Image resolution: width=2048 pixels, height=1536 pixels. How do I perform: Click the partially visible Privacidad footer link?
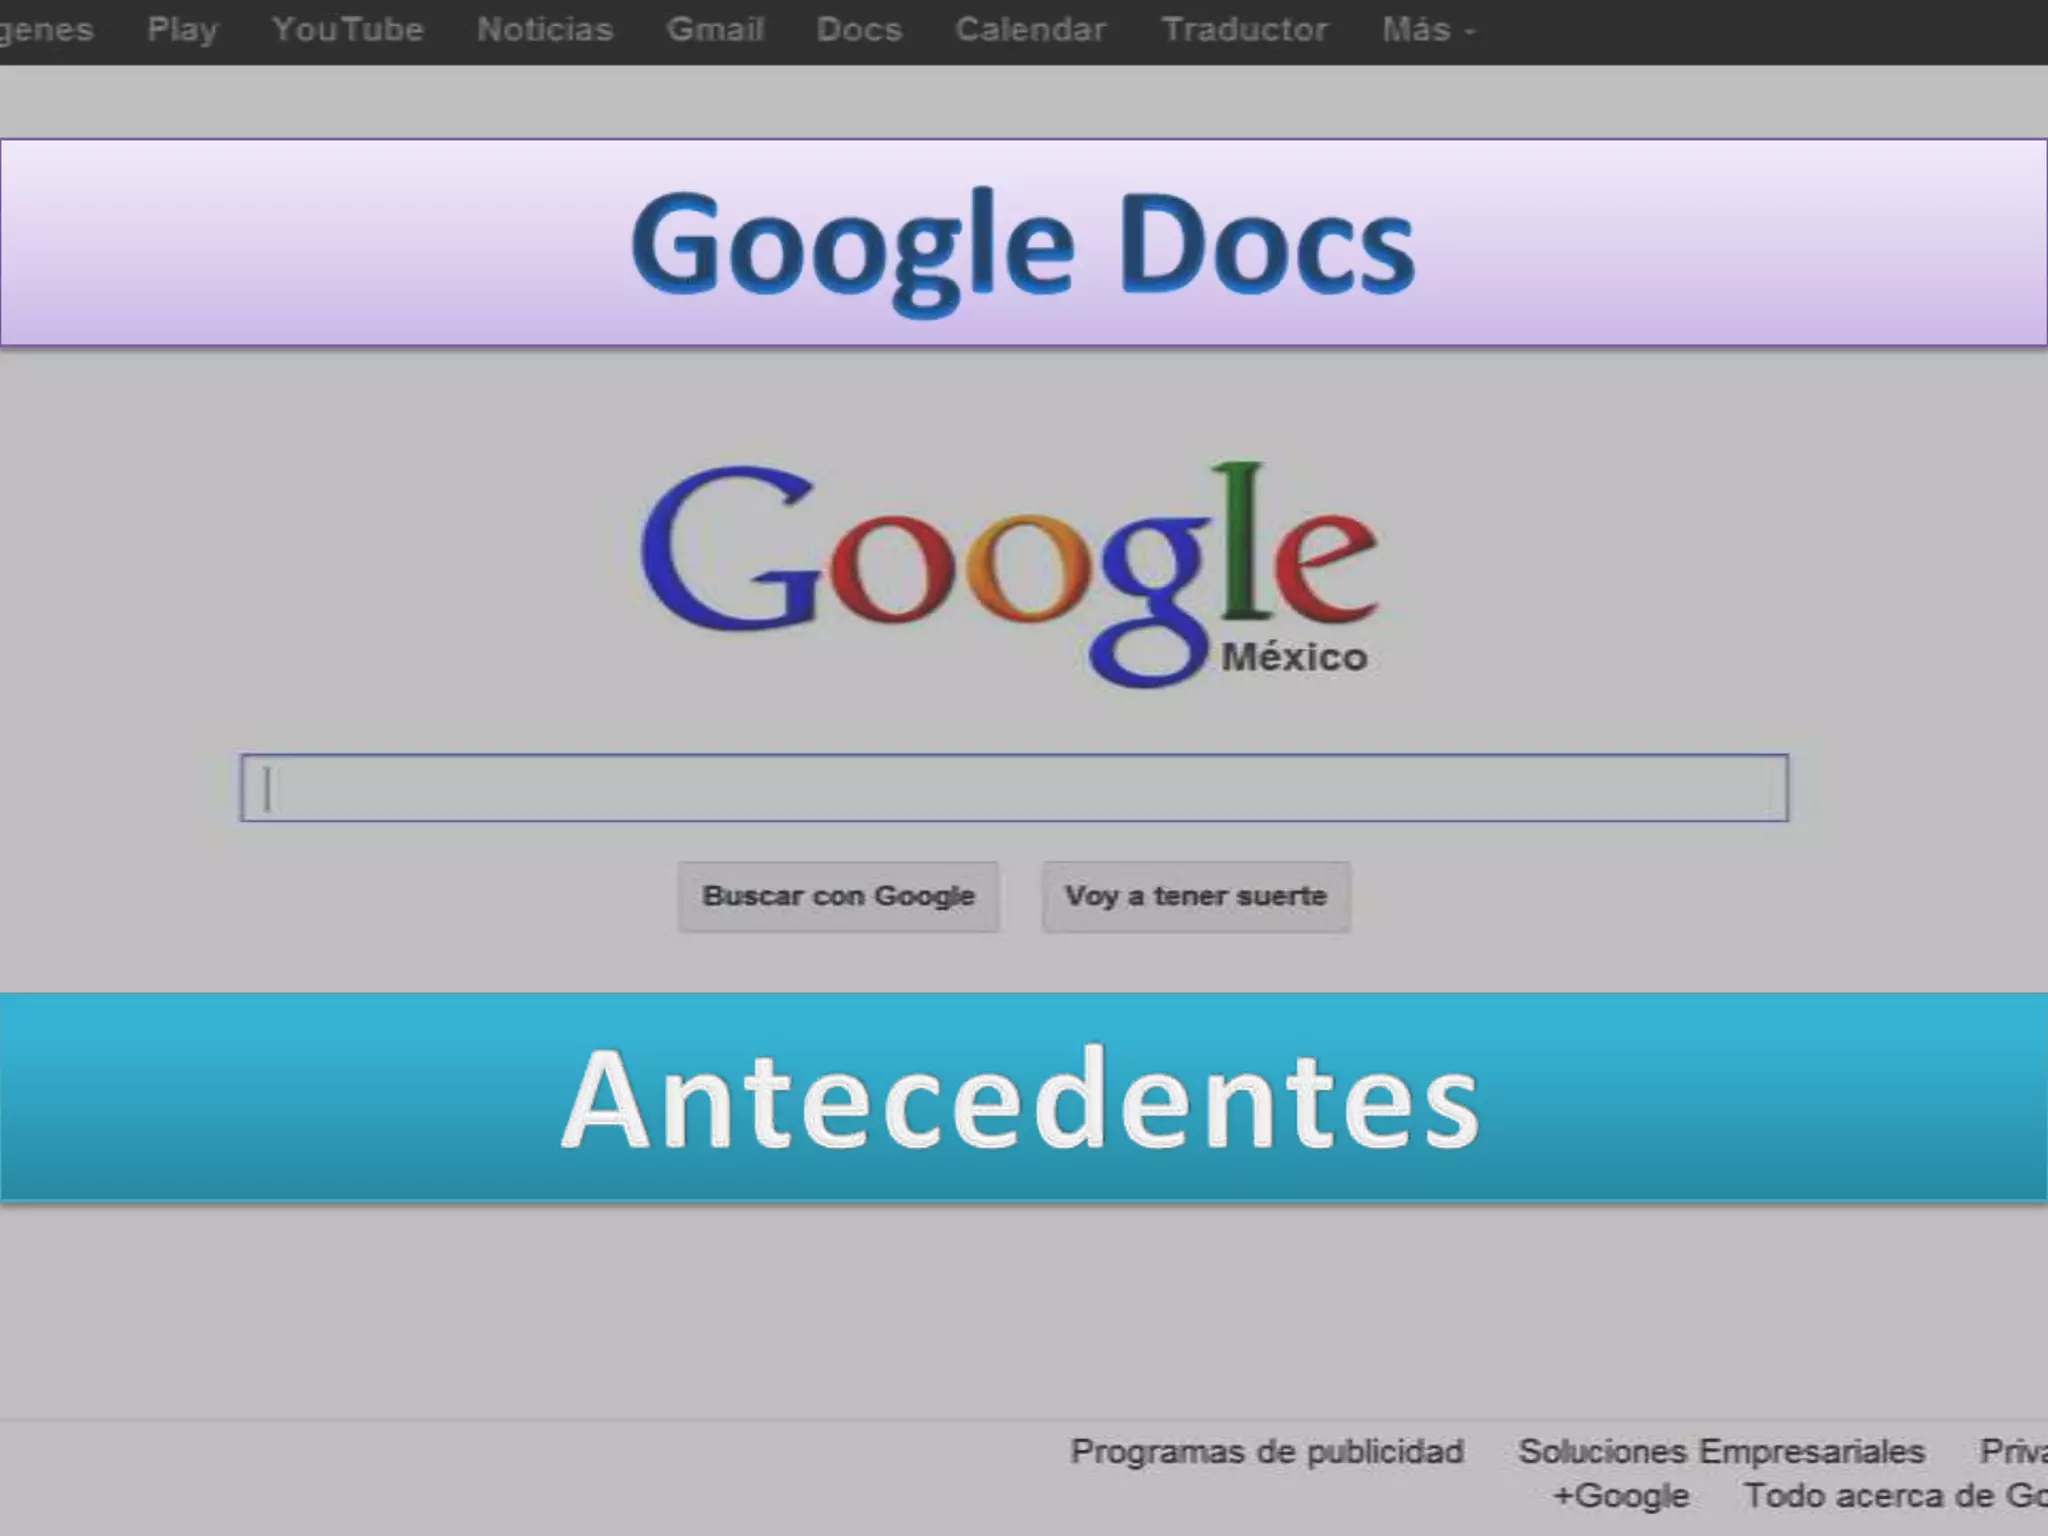[x=2014, y=1451]
